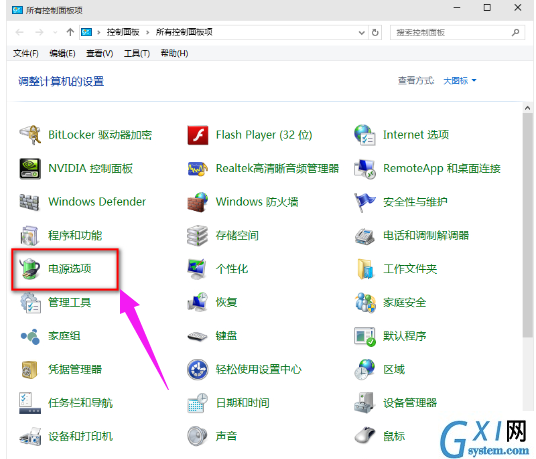Open 默认程序 icon

(365, 337)
